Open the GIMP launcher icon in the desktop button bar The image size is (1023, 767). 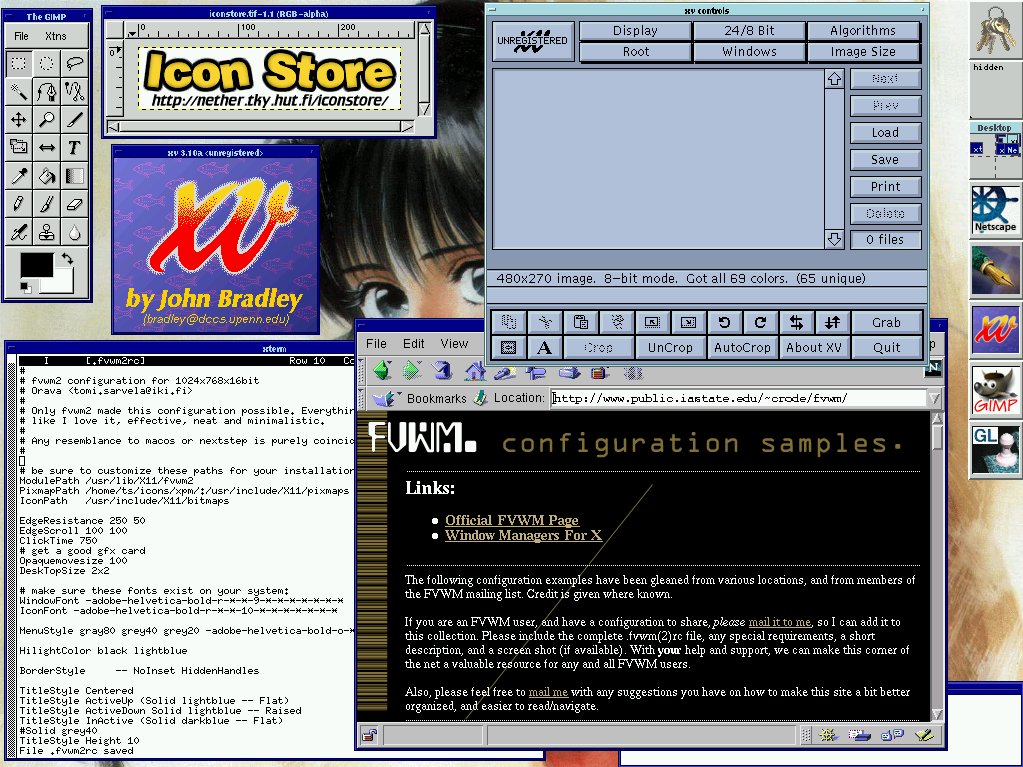(x=995, y=390)
